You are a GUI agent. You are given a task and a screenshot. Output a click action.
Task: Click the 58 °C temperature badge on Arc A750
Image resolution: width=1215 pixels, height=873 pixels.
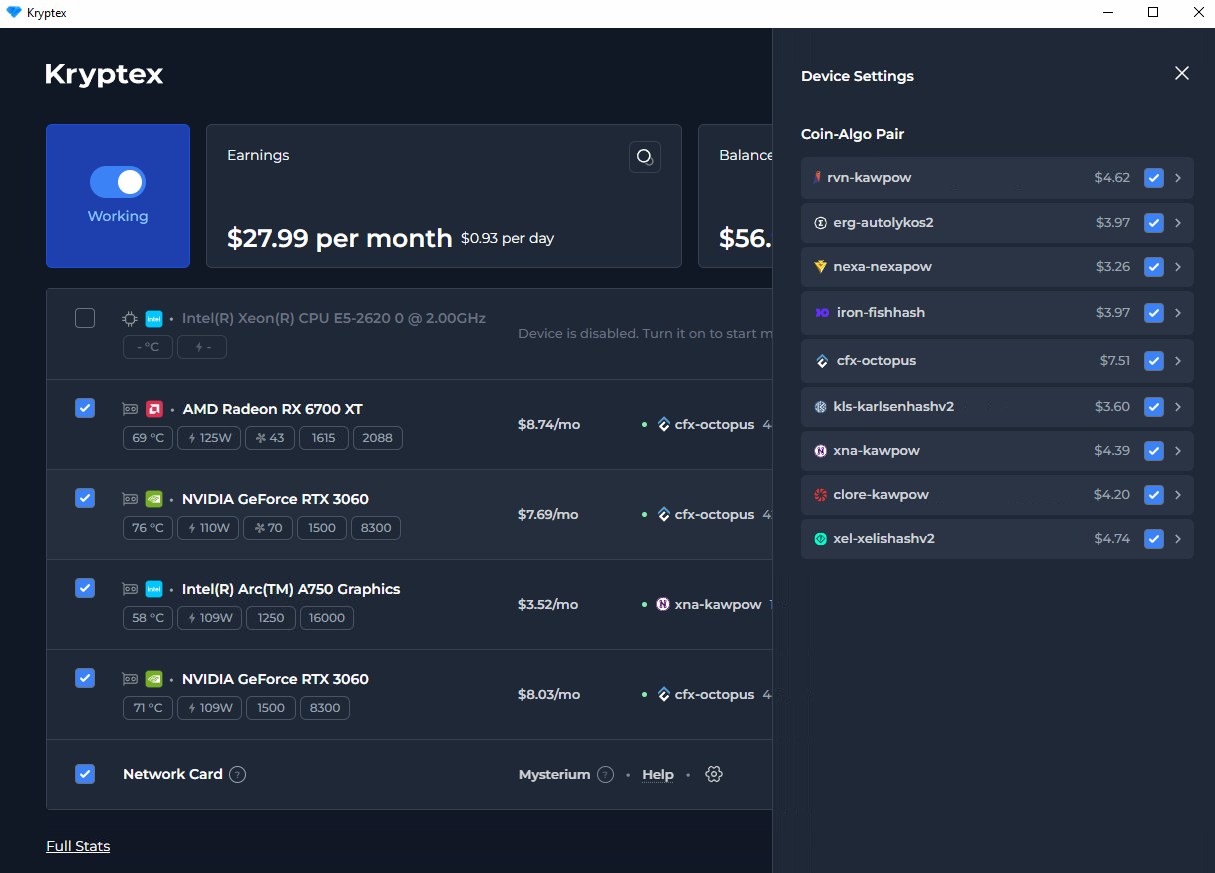(148, 618)
